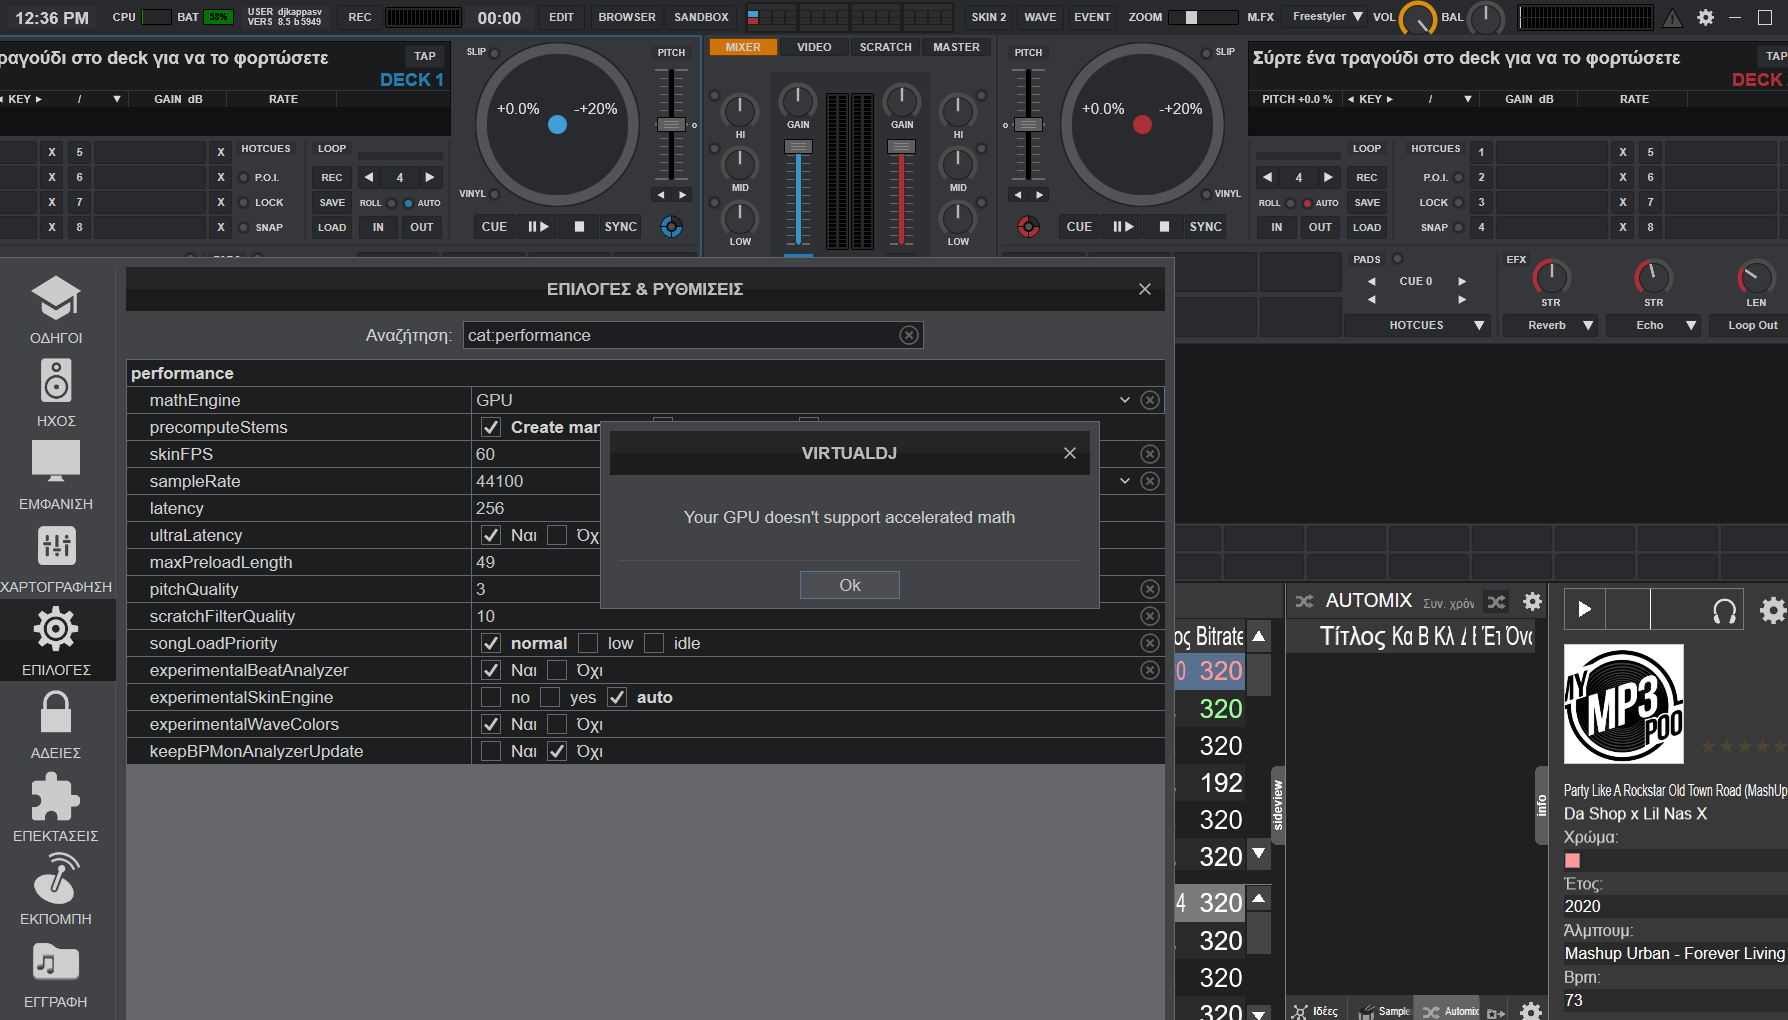The width and height of the screenshot is (1788, 1020).
Task: Adjust the left channel volume fader
Action: coord(798,147)
